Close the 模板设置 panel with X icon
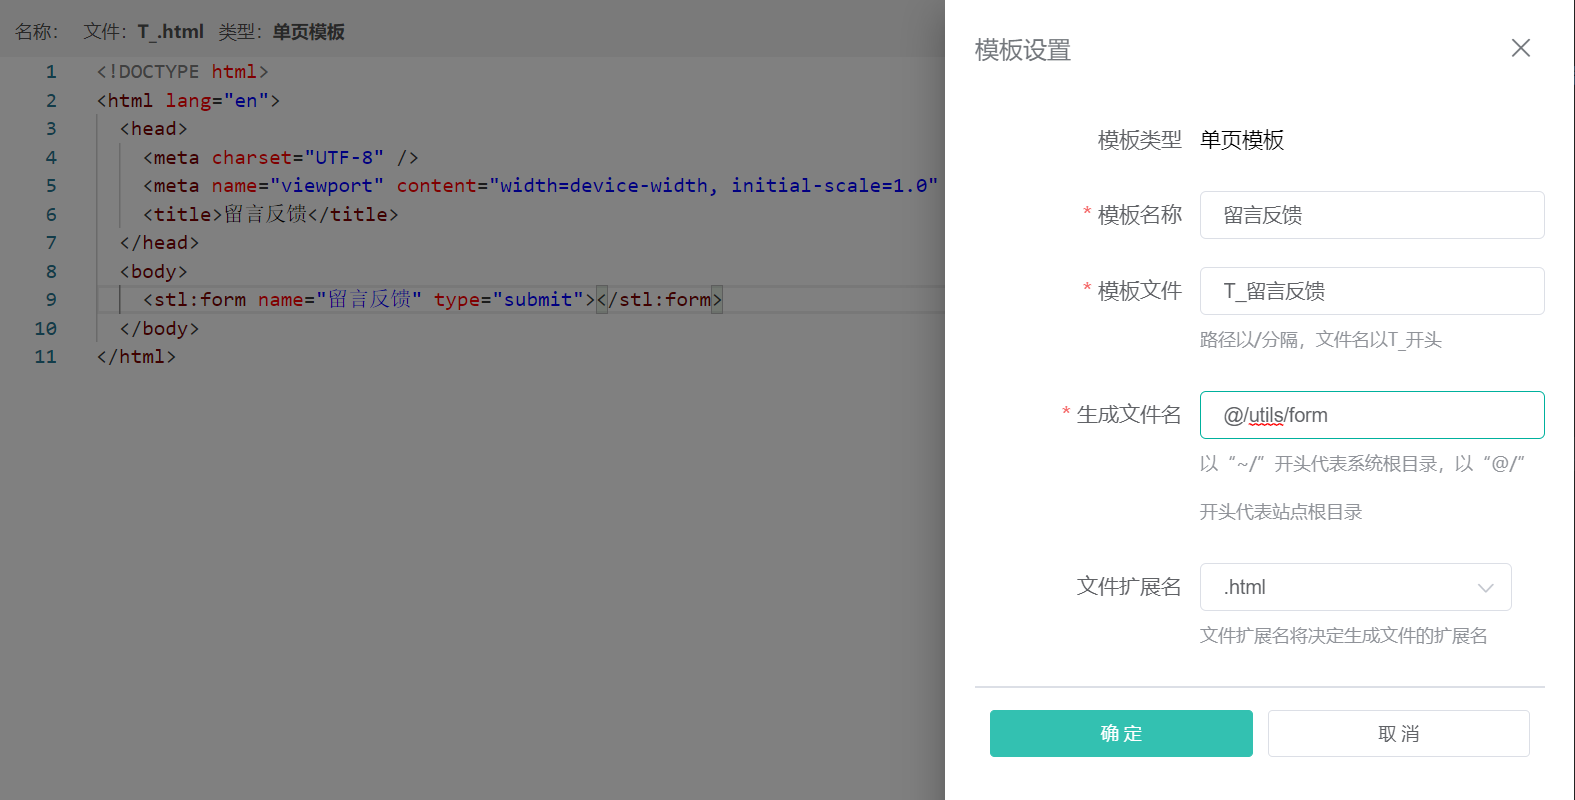Image resolution: width=1575 pixels, height=800 pixels. pyautogui.click(x=1520, y=48)
